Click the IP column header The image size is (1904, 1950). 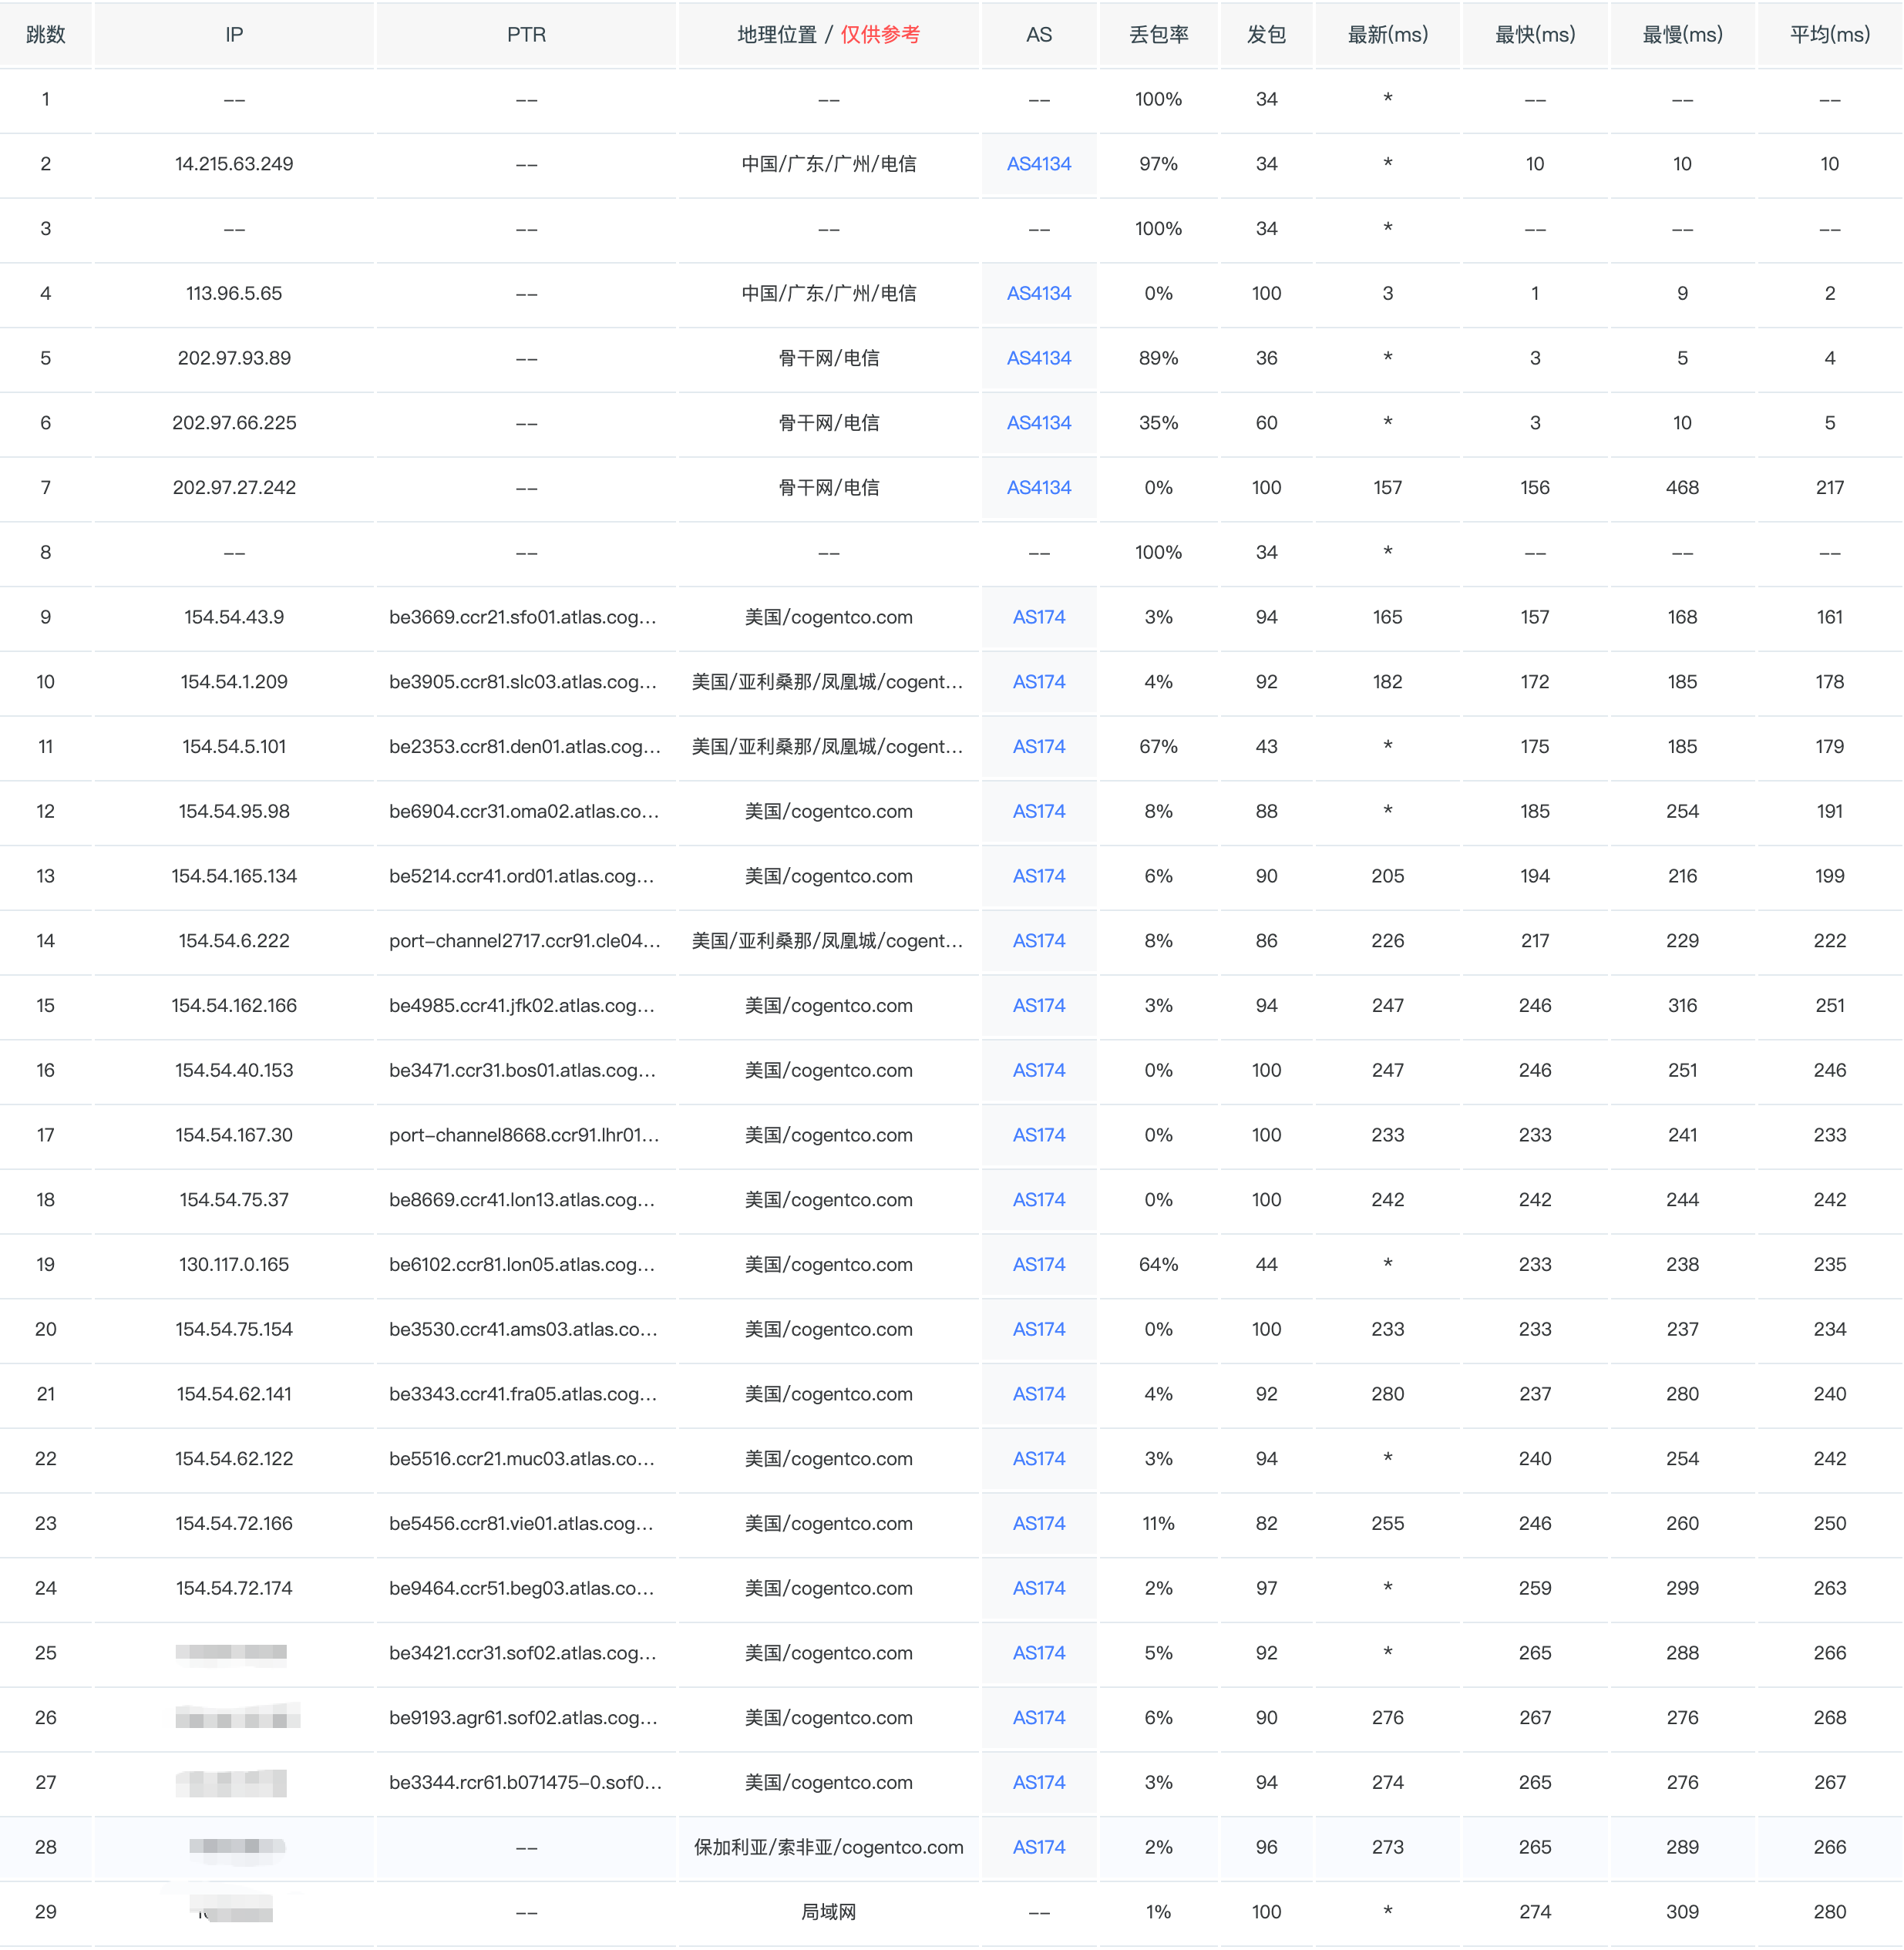pos(234,35)
